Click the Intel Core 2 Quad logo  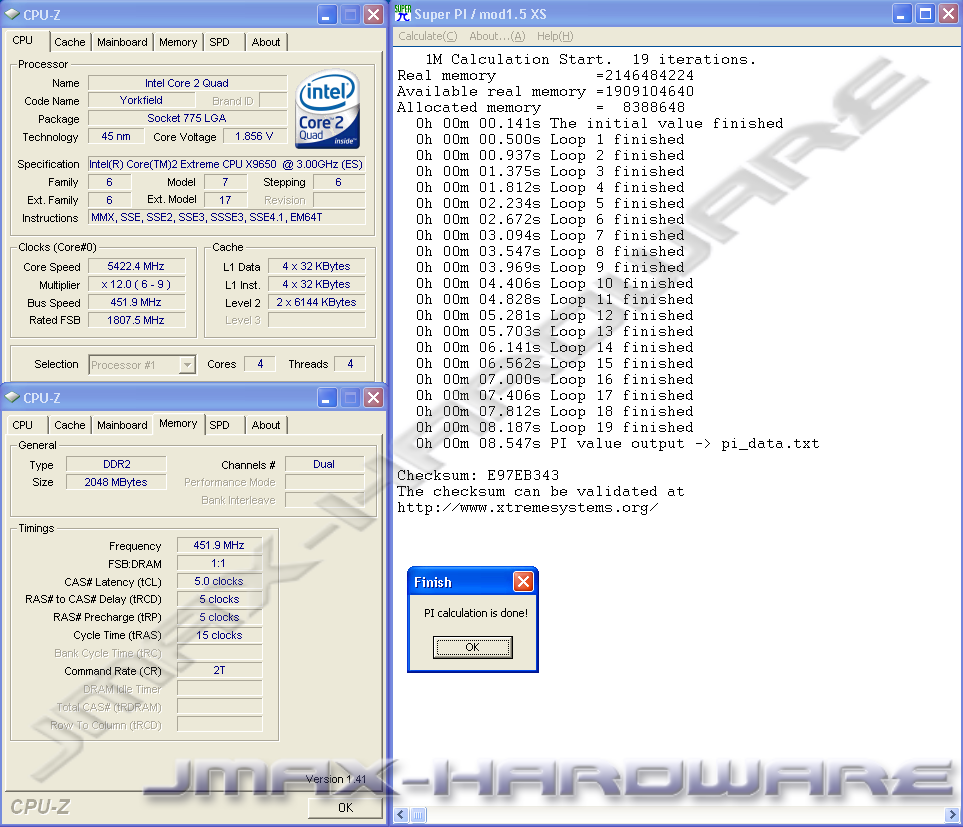(327, 109)
